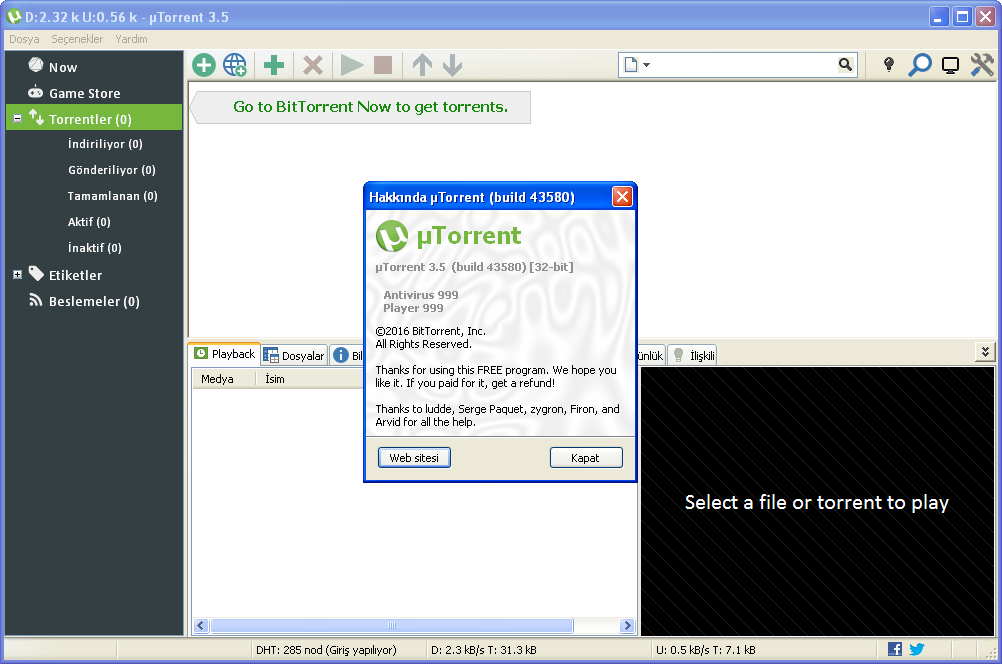Image resolution: width=1002 pixels, height=664 pixels.
Task: Collapse the Torrentler tree node
Action: click(17, 118)
